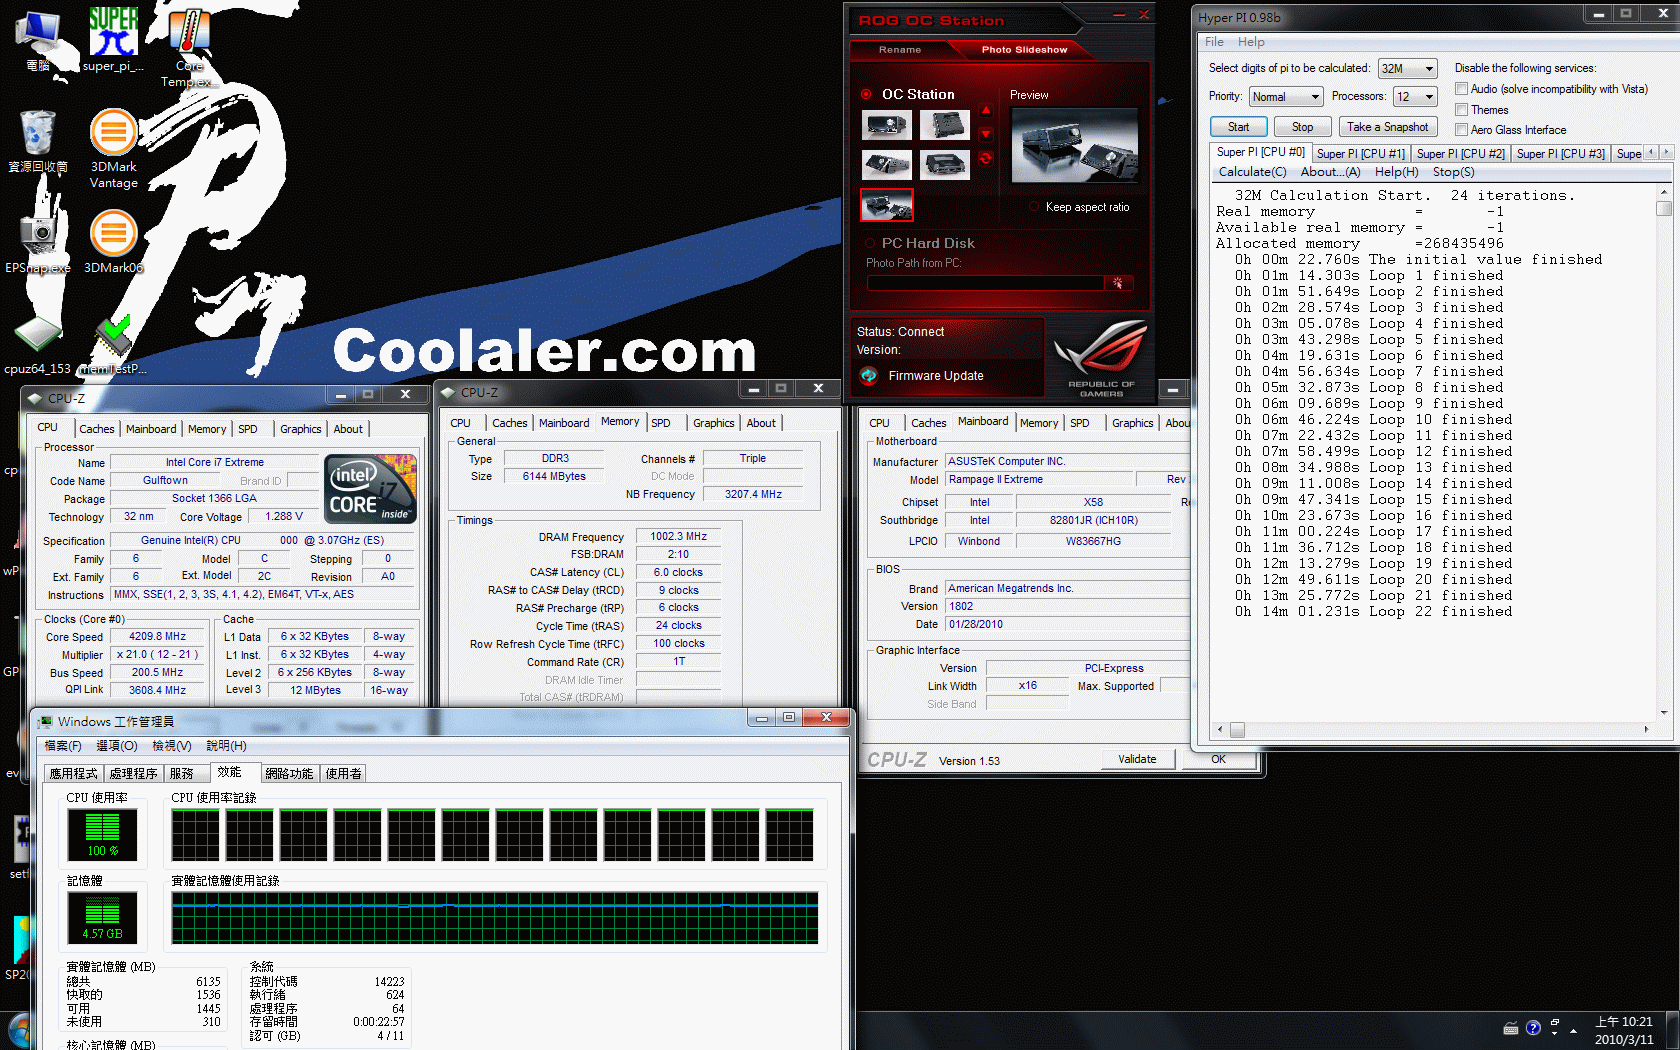Click the red refresh icon in OC Station
The height and width of the screenshot is (1050, 1680).
(986, 158)
